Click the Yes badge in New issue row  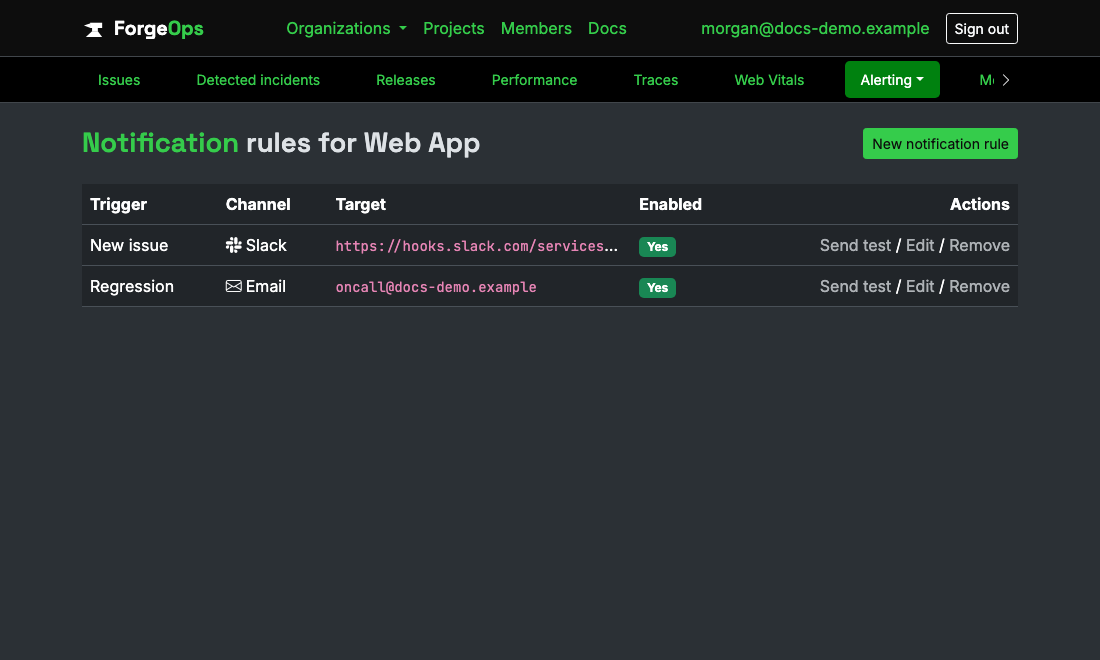[x=657, y=247]
